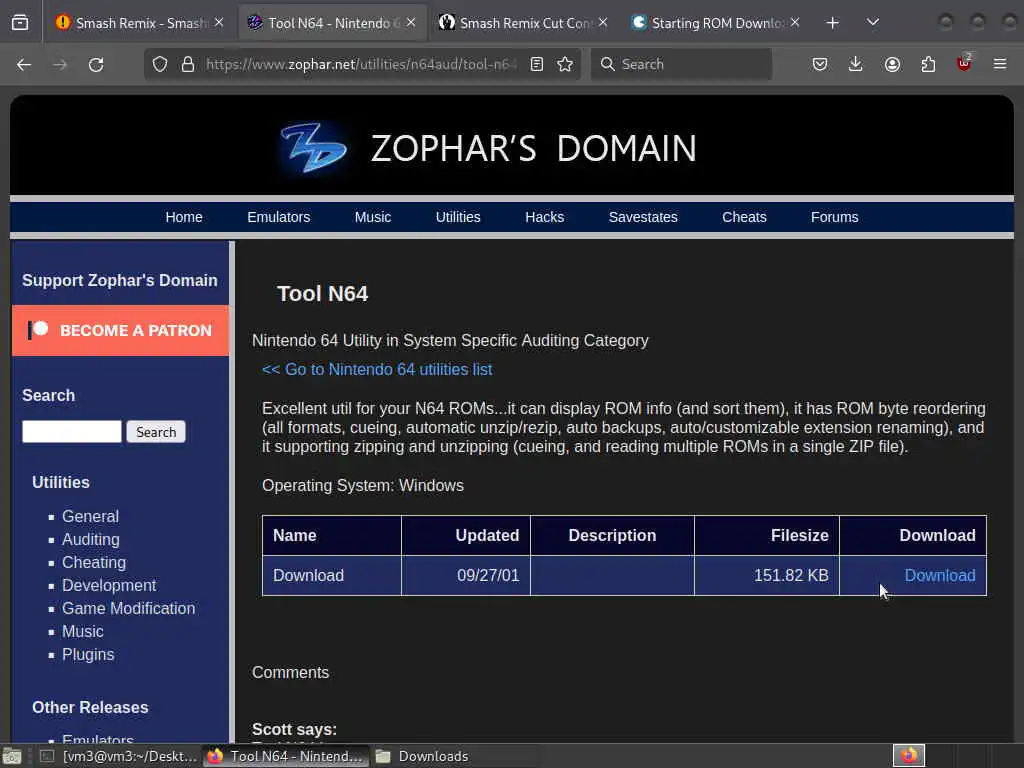Click the padlock site security icon

pos(188,64)
